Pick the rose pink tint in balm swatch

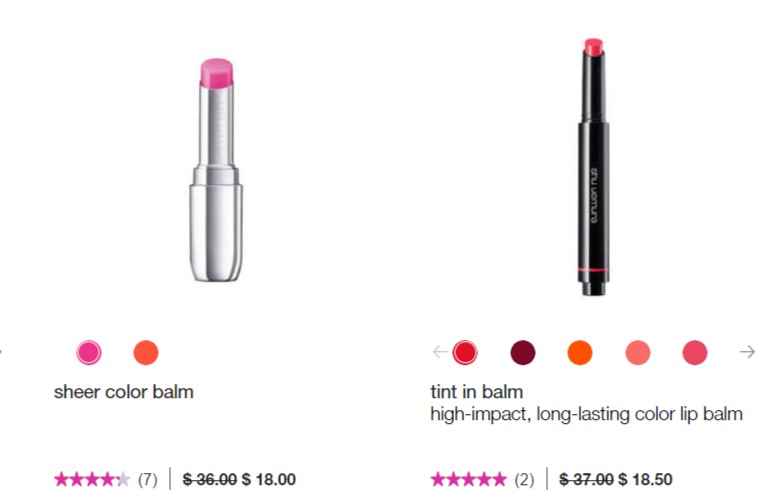point(695,352)
